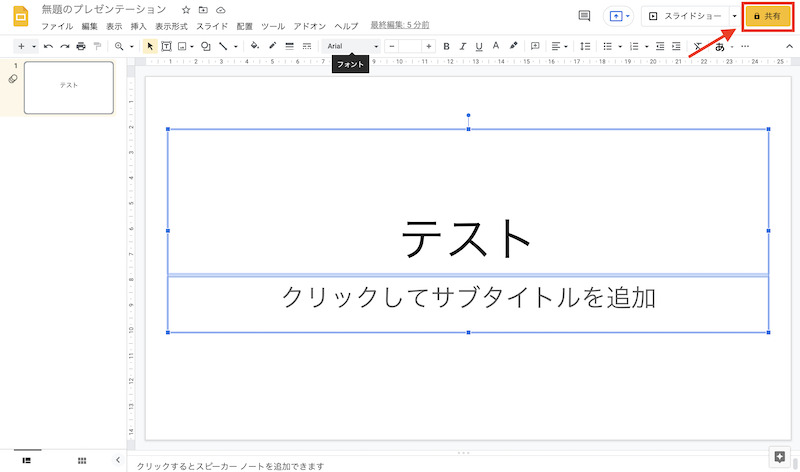Start presentation with スライドショー button
This screenshot has width=800, height=472.
click(685, 16)
